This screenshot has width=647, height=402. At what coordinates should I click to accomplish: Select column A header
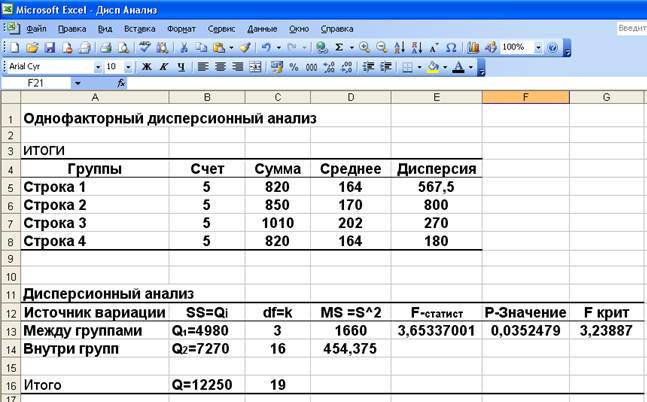pos(94,97)
